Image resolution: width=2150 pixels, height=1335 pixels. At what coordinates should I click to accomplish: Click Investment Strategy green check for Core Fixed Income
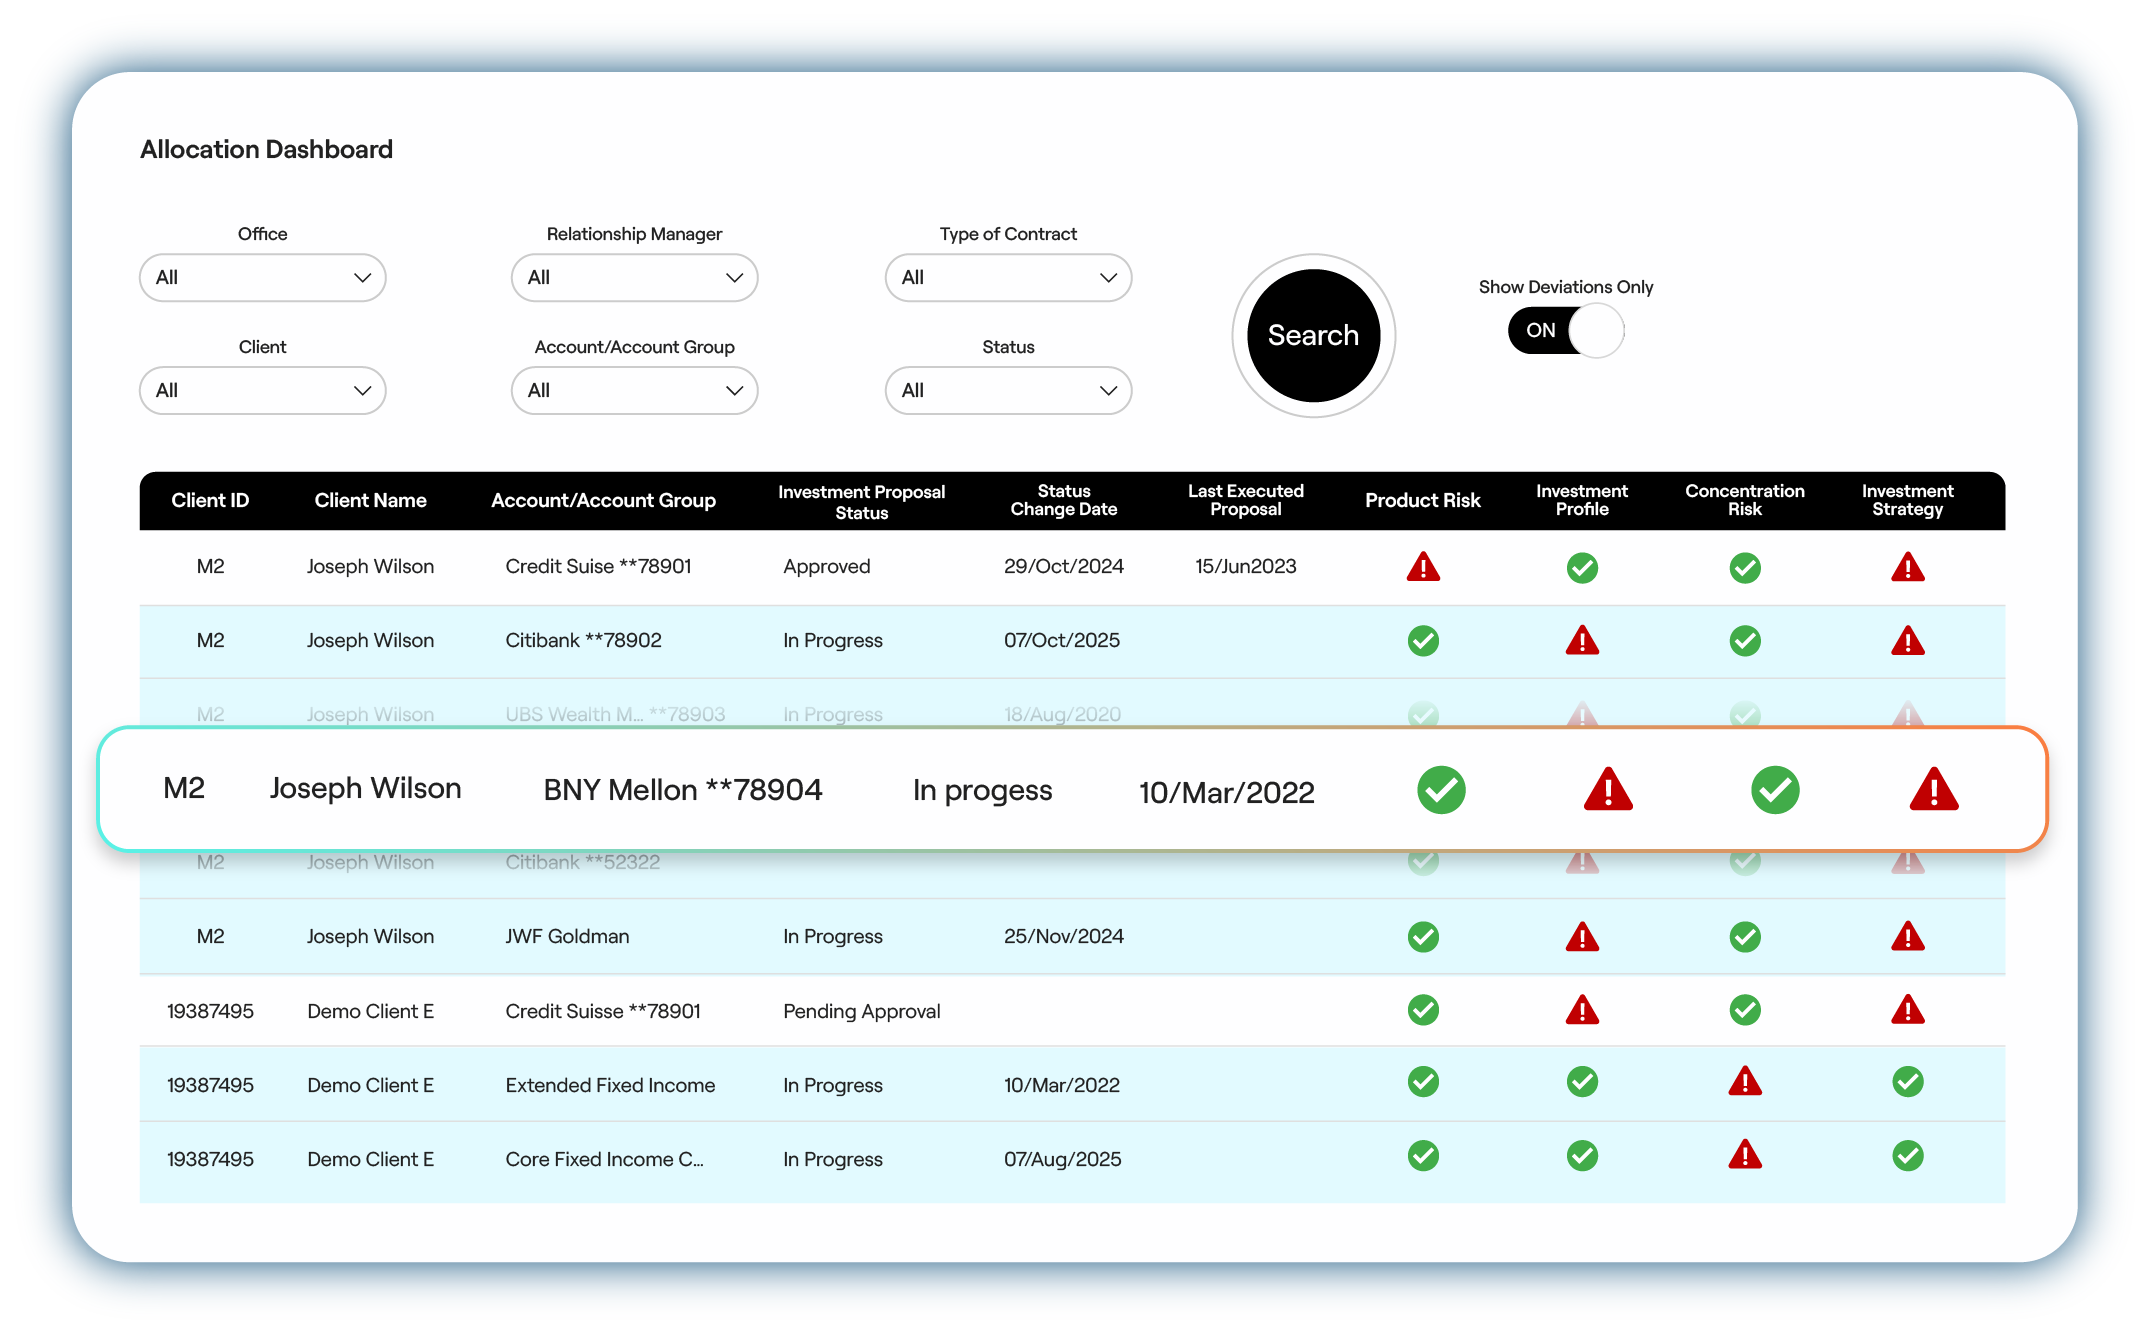click(x=1907, y=1156)
